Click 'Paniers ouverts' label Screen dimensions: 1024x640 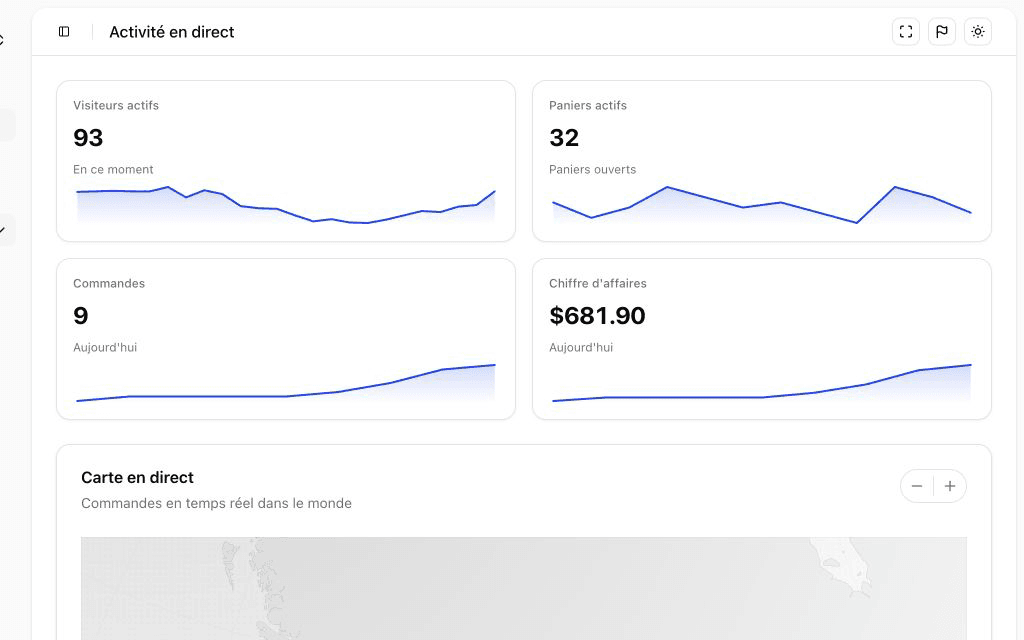(592, 169)
